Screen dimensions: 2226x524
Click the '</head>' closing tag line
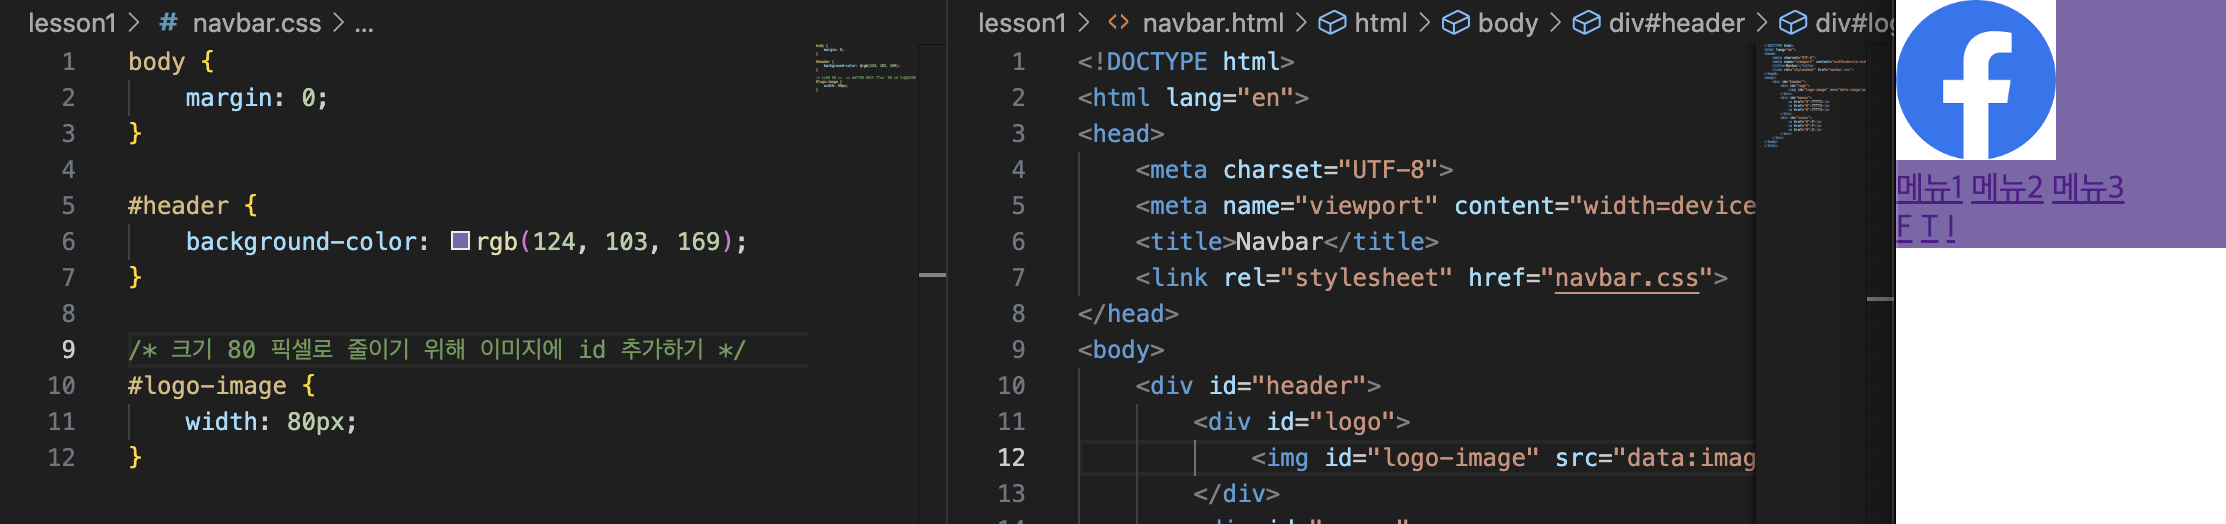click(1128, 313)
